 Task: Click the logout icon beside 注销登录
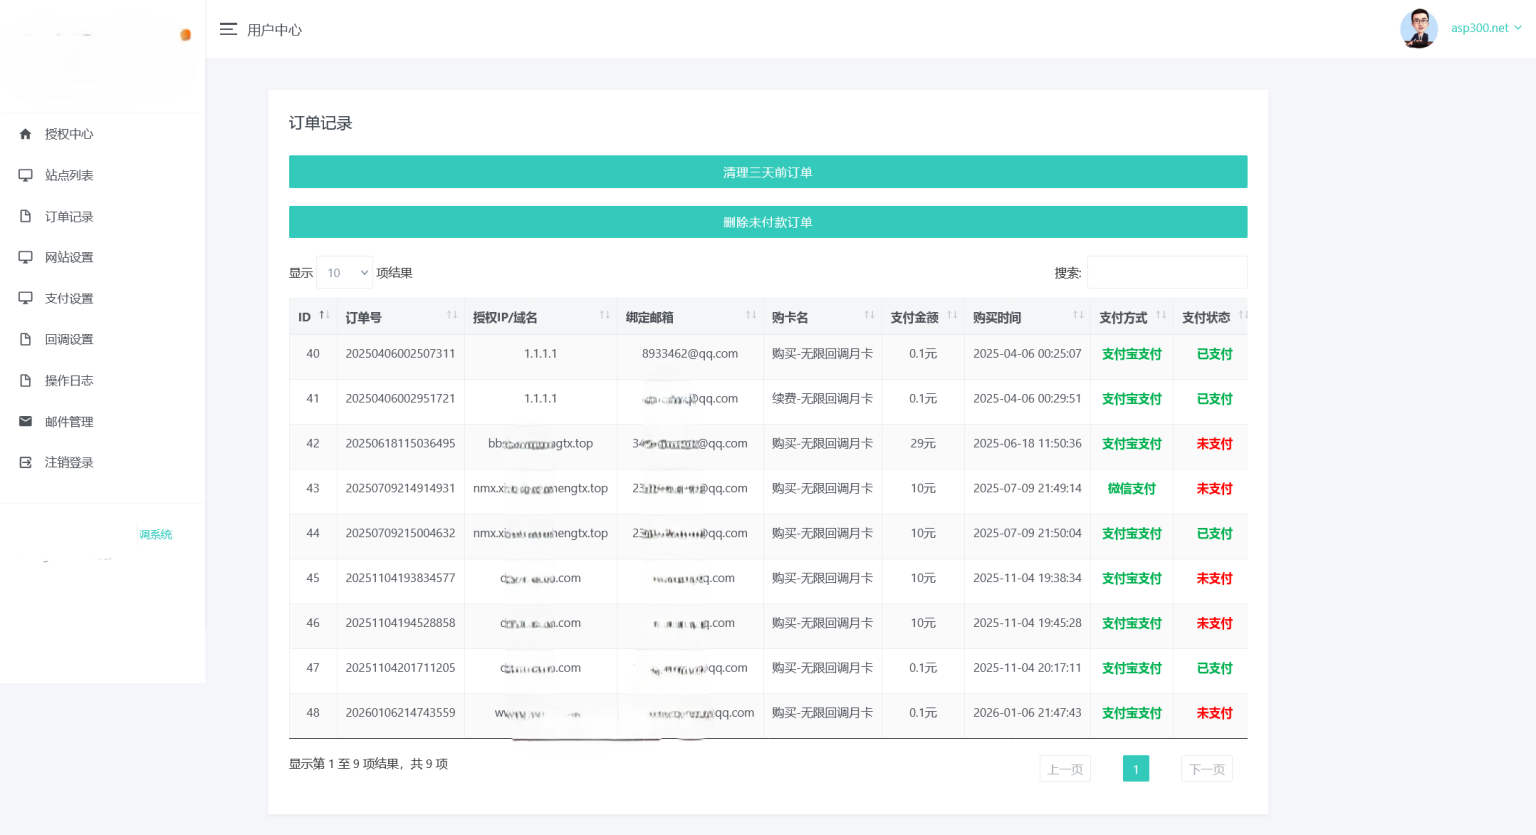pyautogui.click(x=25, y=461)
